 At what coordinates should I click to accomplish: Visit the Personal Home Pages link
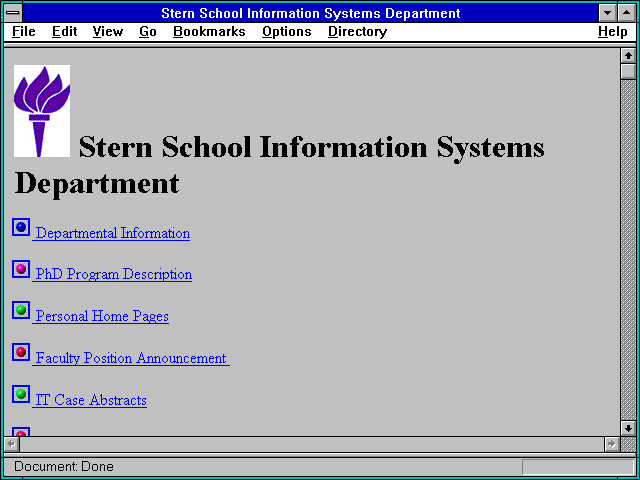pyautogui.click(x=102, y=316)
